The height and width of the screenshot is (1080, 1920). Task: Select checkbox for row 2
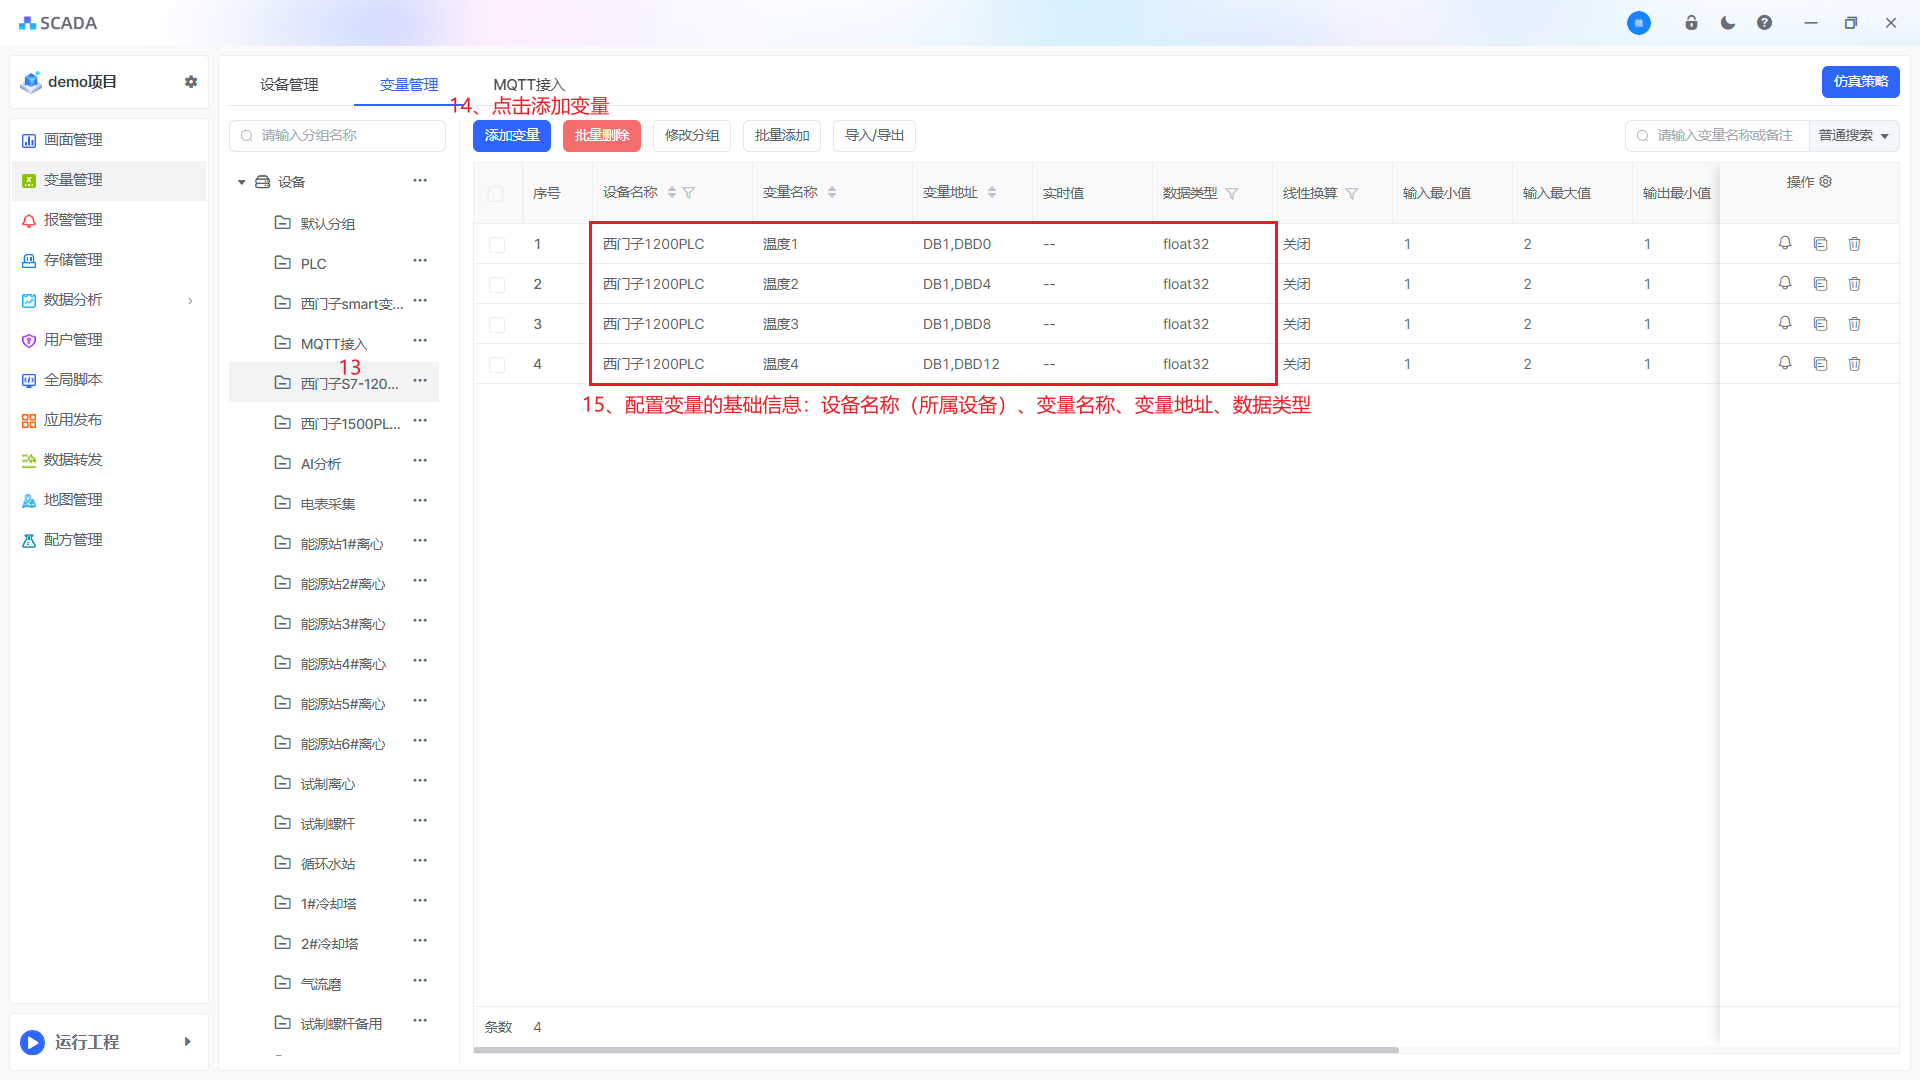pos(497,284)
